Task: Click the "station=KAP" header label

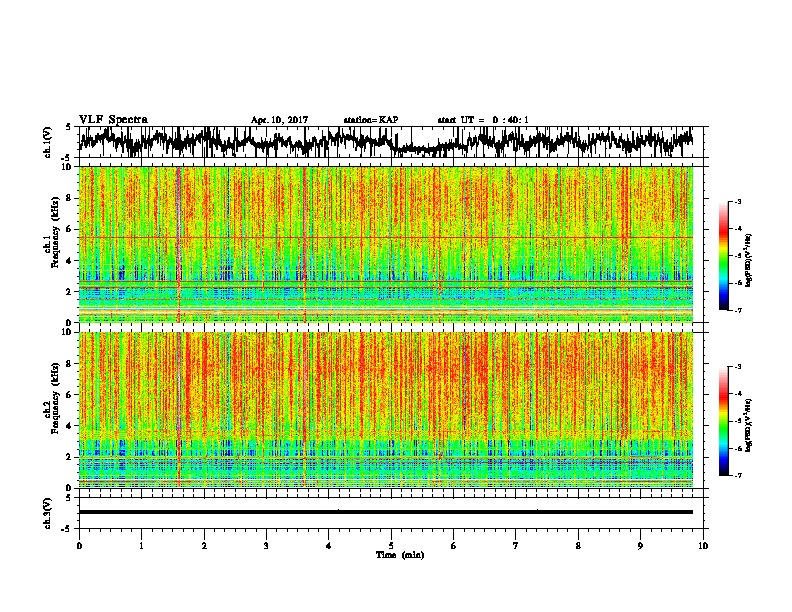Action: pos(371,120)
